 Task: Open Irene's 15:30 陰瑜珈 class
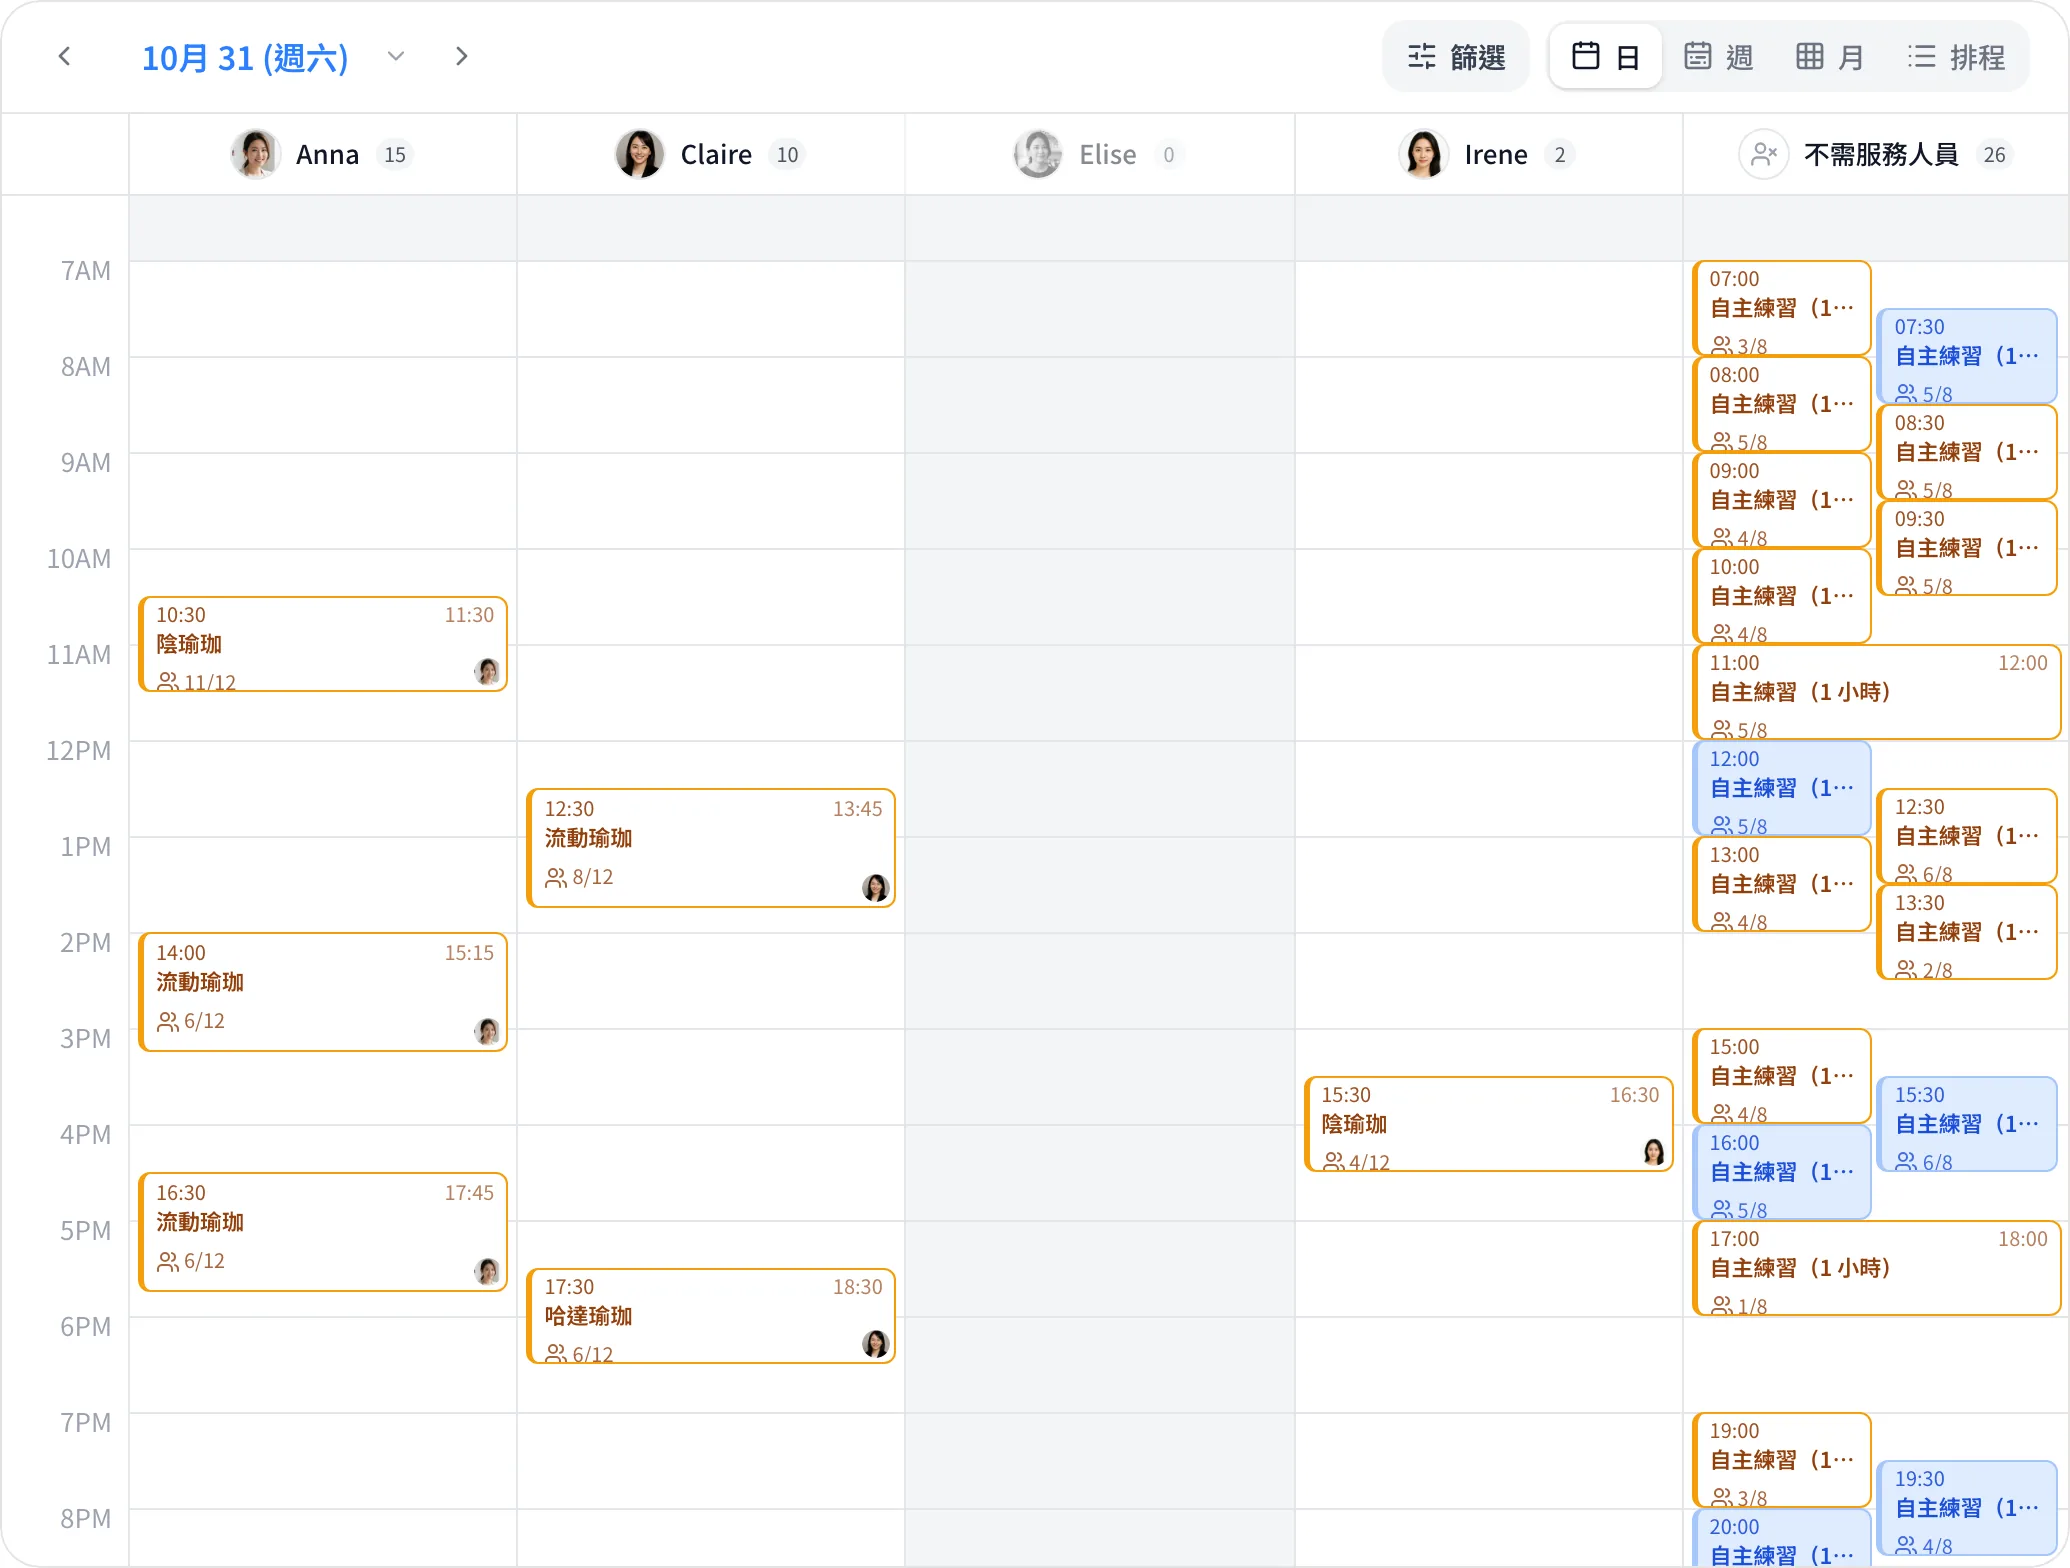click(x=1489, y=1124)
